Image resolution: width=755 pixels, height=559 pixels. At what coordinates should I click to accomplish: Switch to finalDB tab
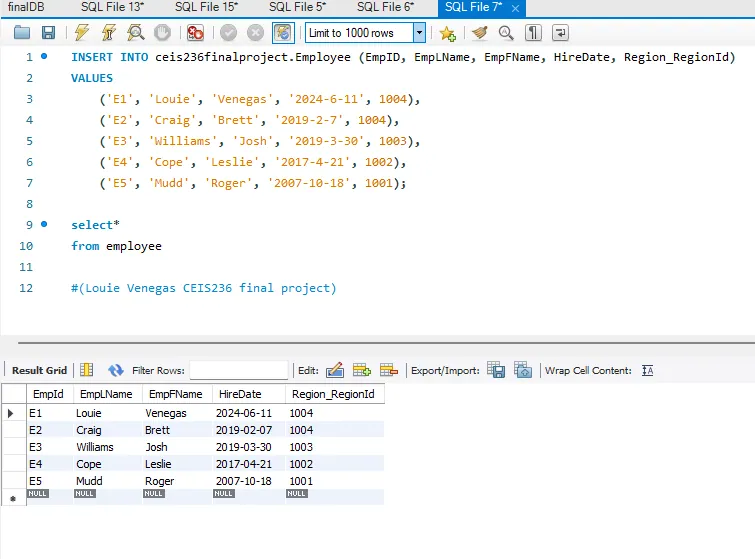(26, 7)
